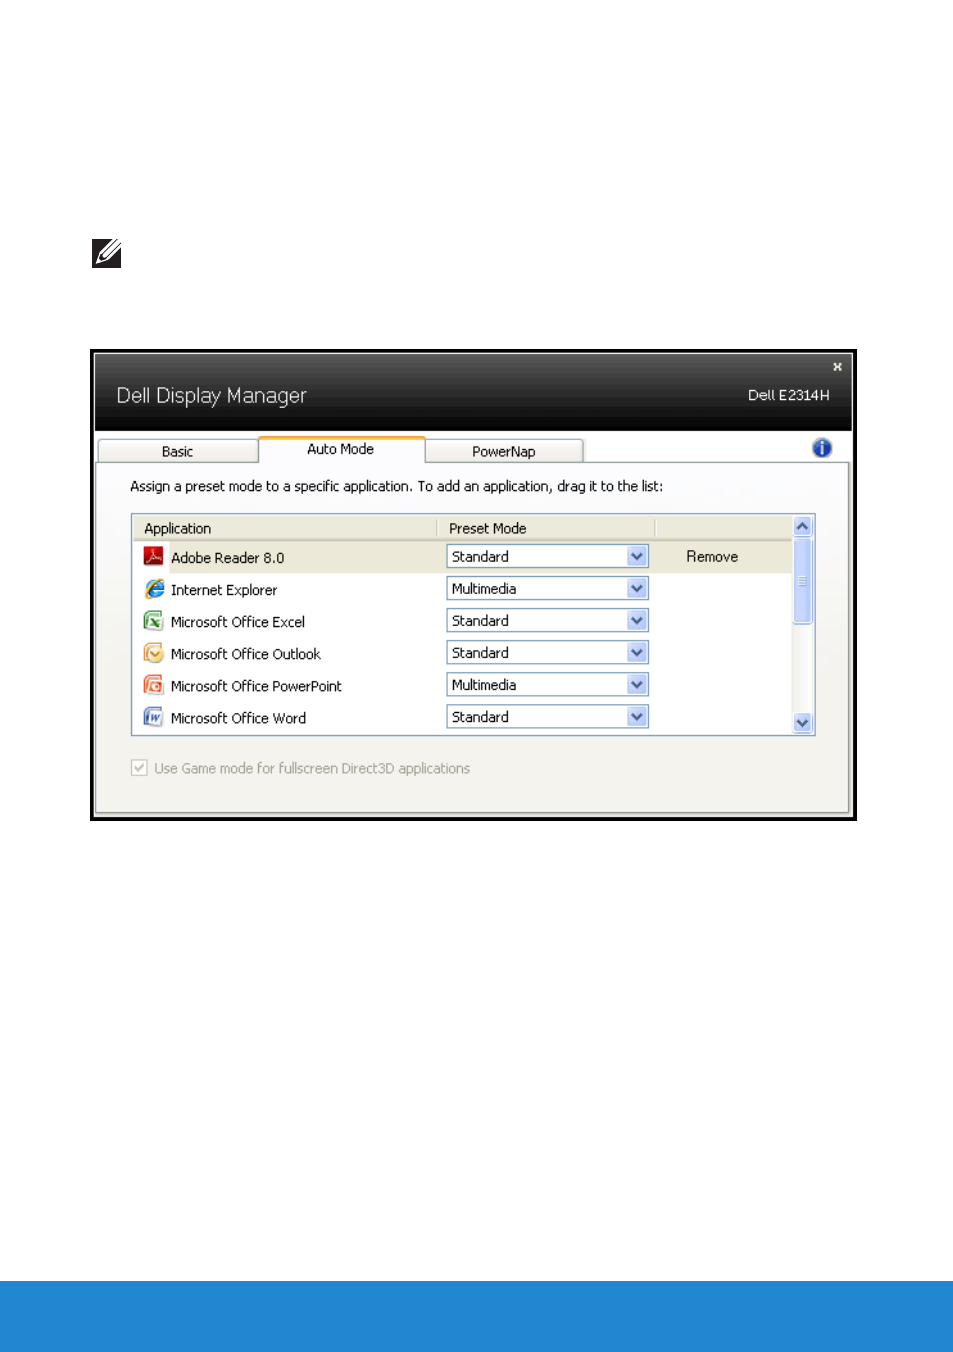
Task: Click the Dell E2314H monitor label
Action: tap(789, 395)
